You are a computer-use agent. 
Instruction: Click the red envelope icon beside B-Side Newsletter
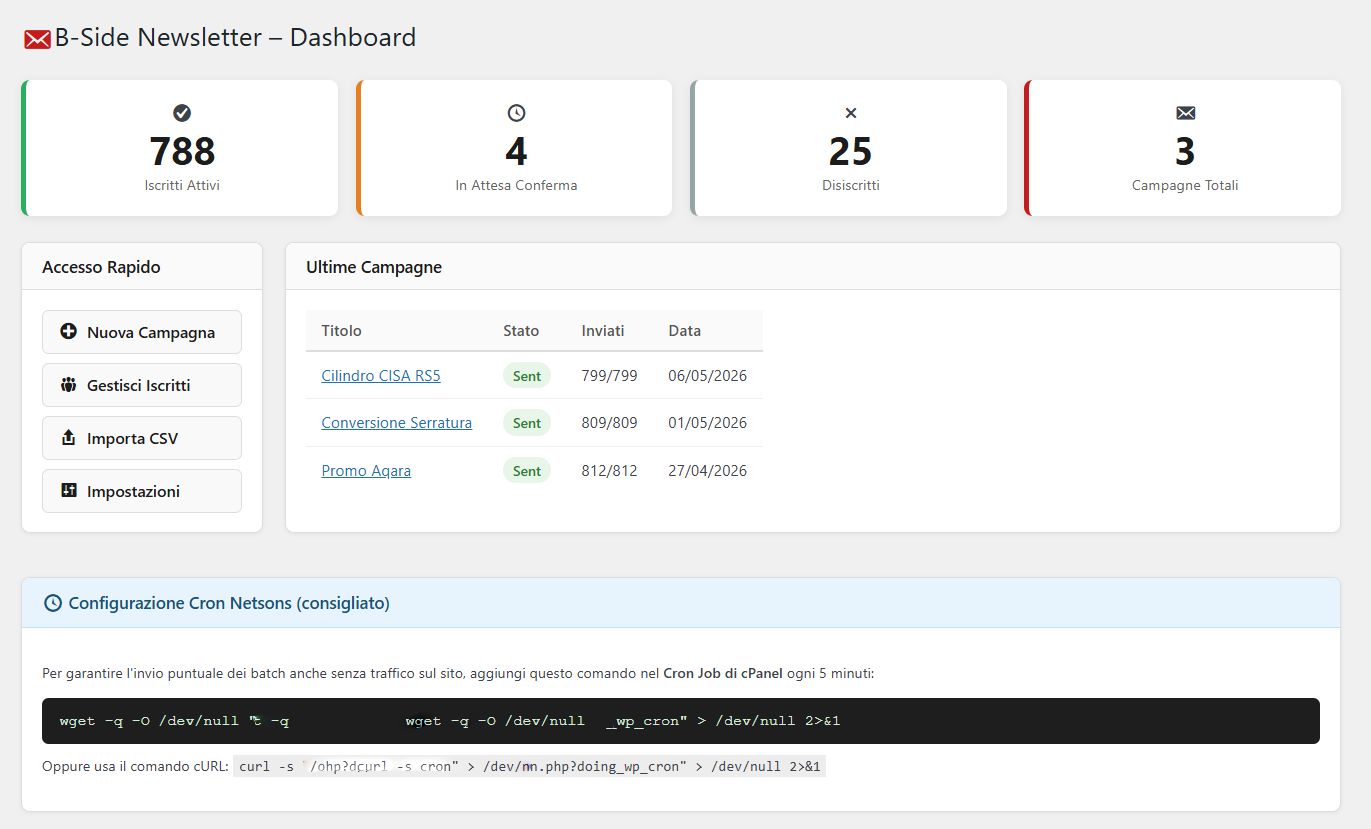click(37, 40)
